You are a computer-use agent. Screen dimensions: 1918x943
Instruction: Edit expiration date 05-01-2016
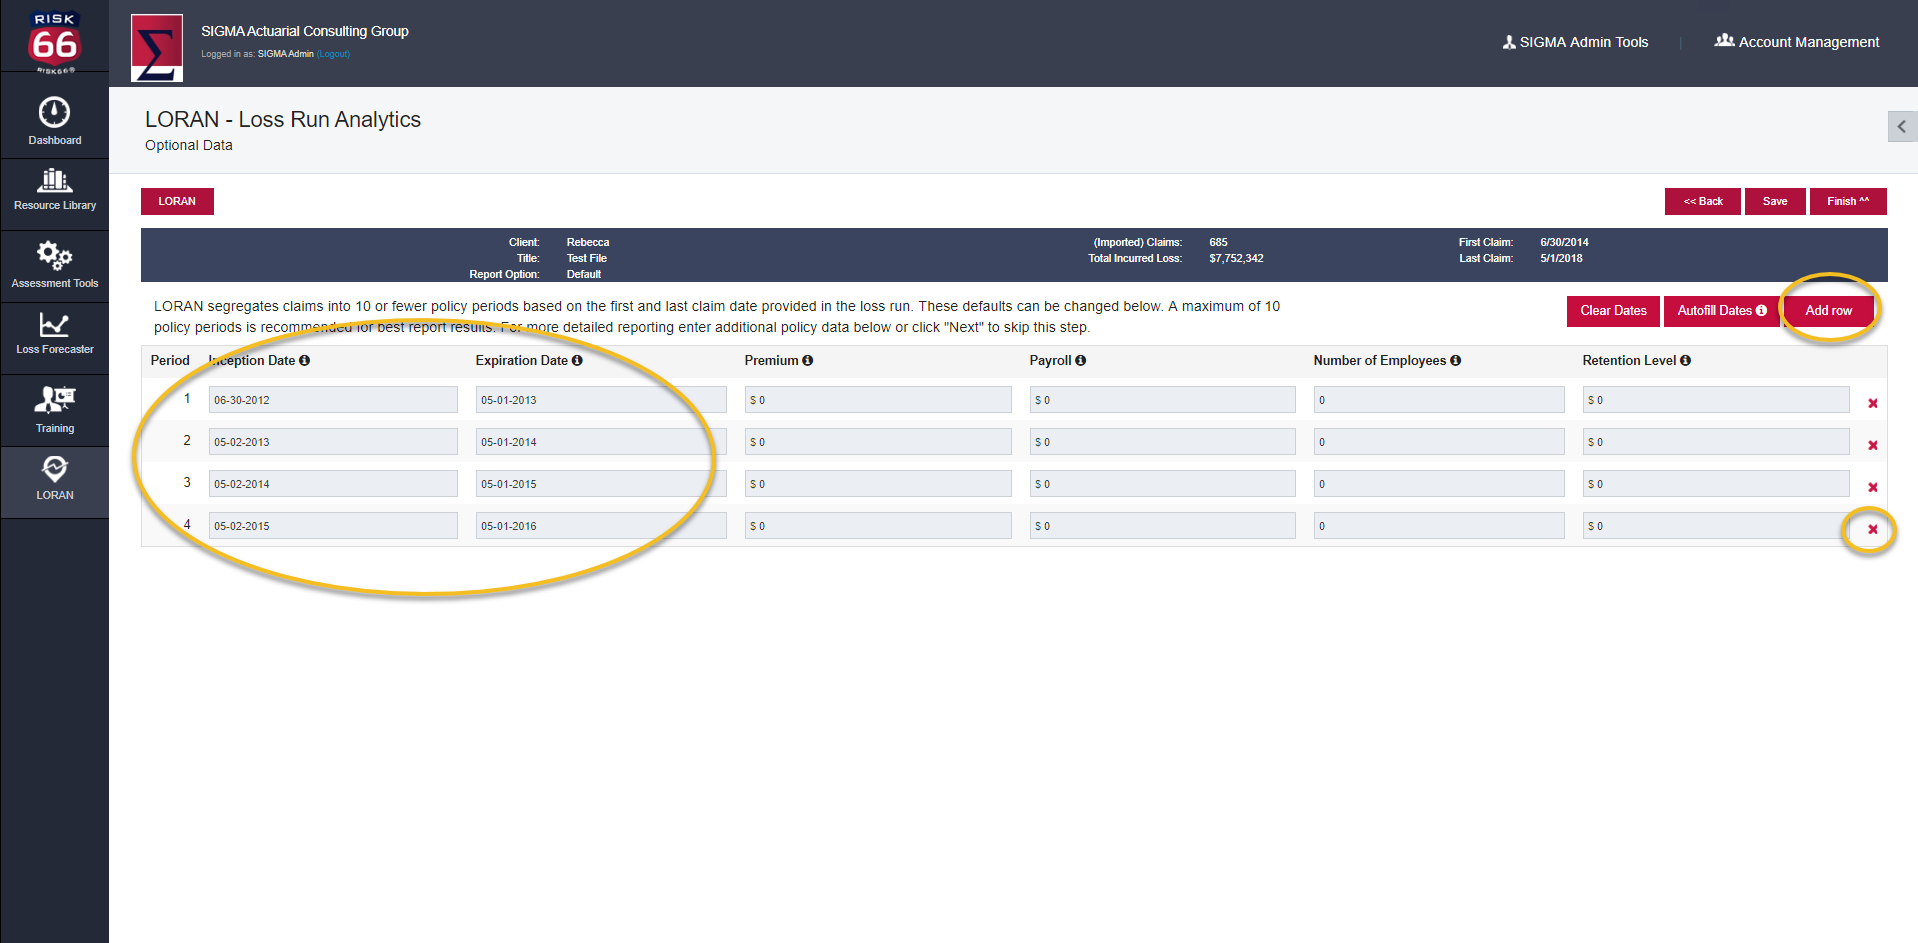click(601, 526)
